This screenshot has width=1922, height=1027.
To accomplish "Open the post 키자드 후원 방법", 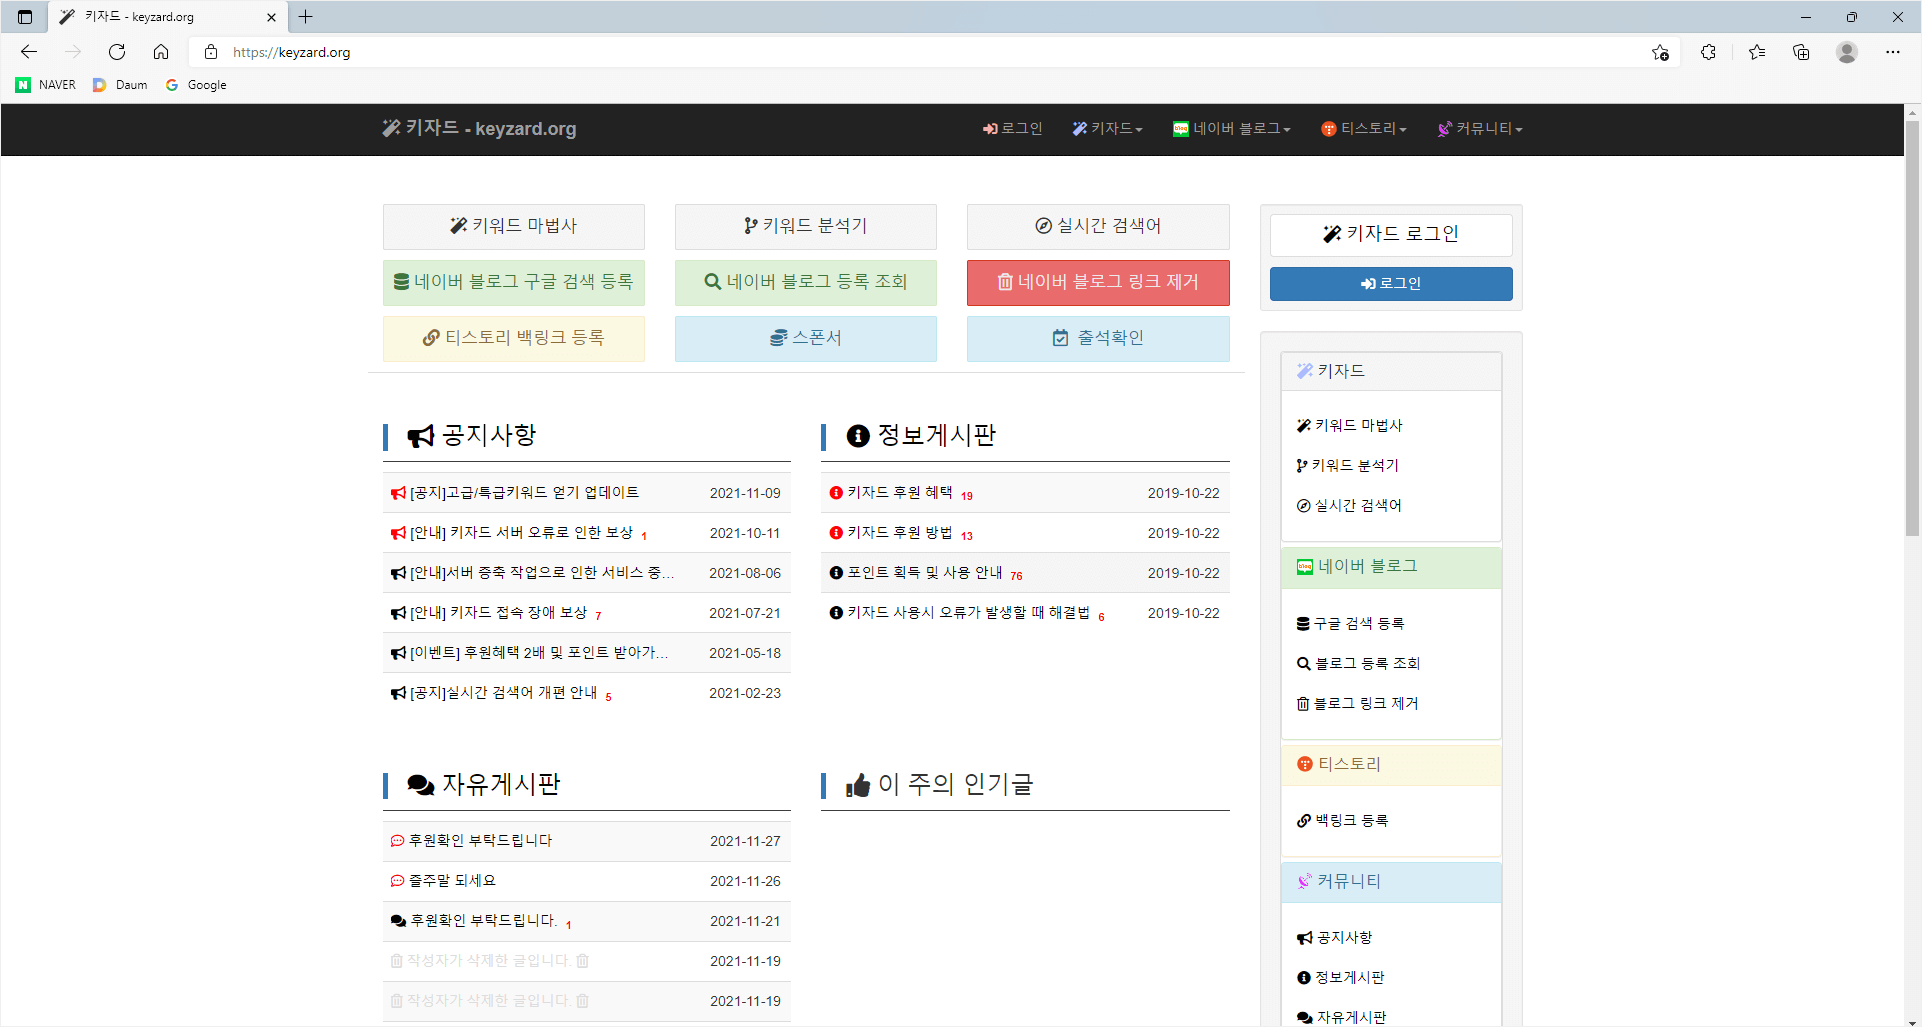I will [899, 533].
